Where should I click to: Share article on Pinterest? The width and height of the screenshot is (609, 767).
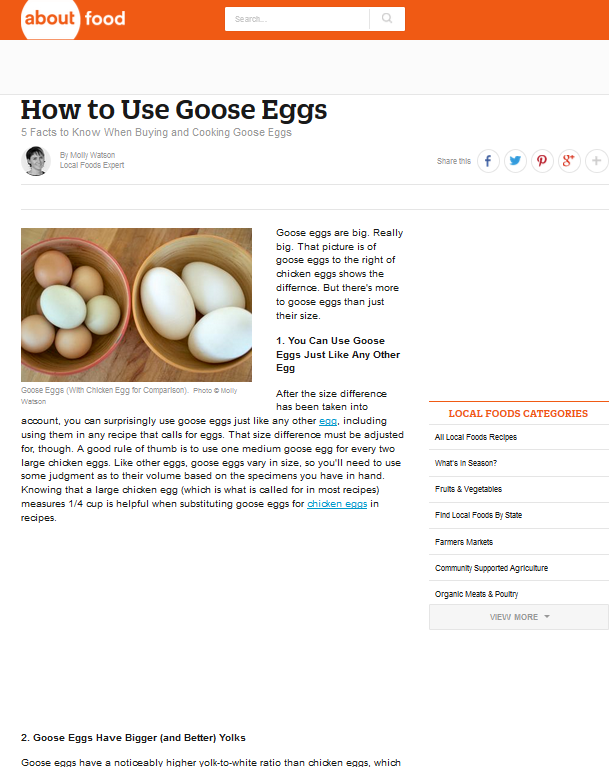tap(542, 160)
